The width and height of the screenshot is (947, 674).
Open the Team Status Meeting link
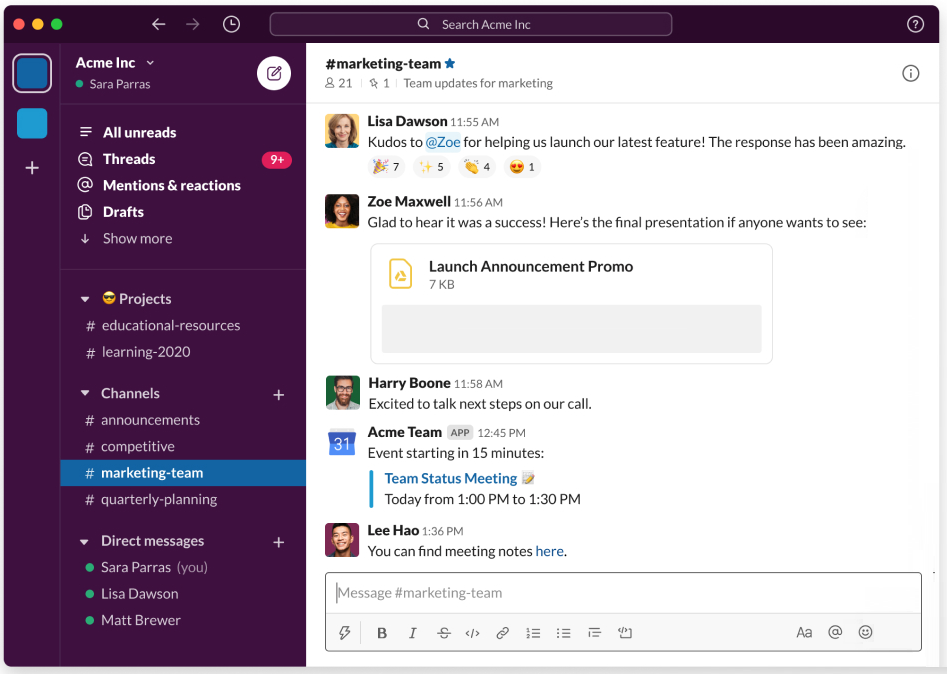451,478
